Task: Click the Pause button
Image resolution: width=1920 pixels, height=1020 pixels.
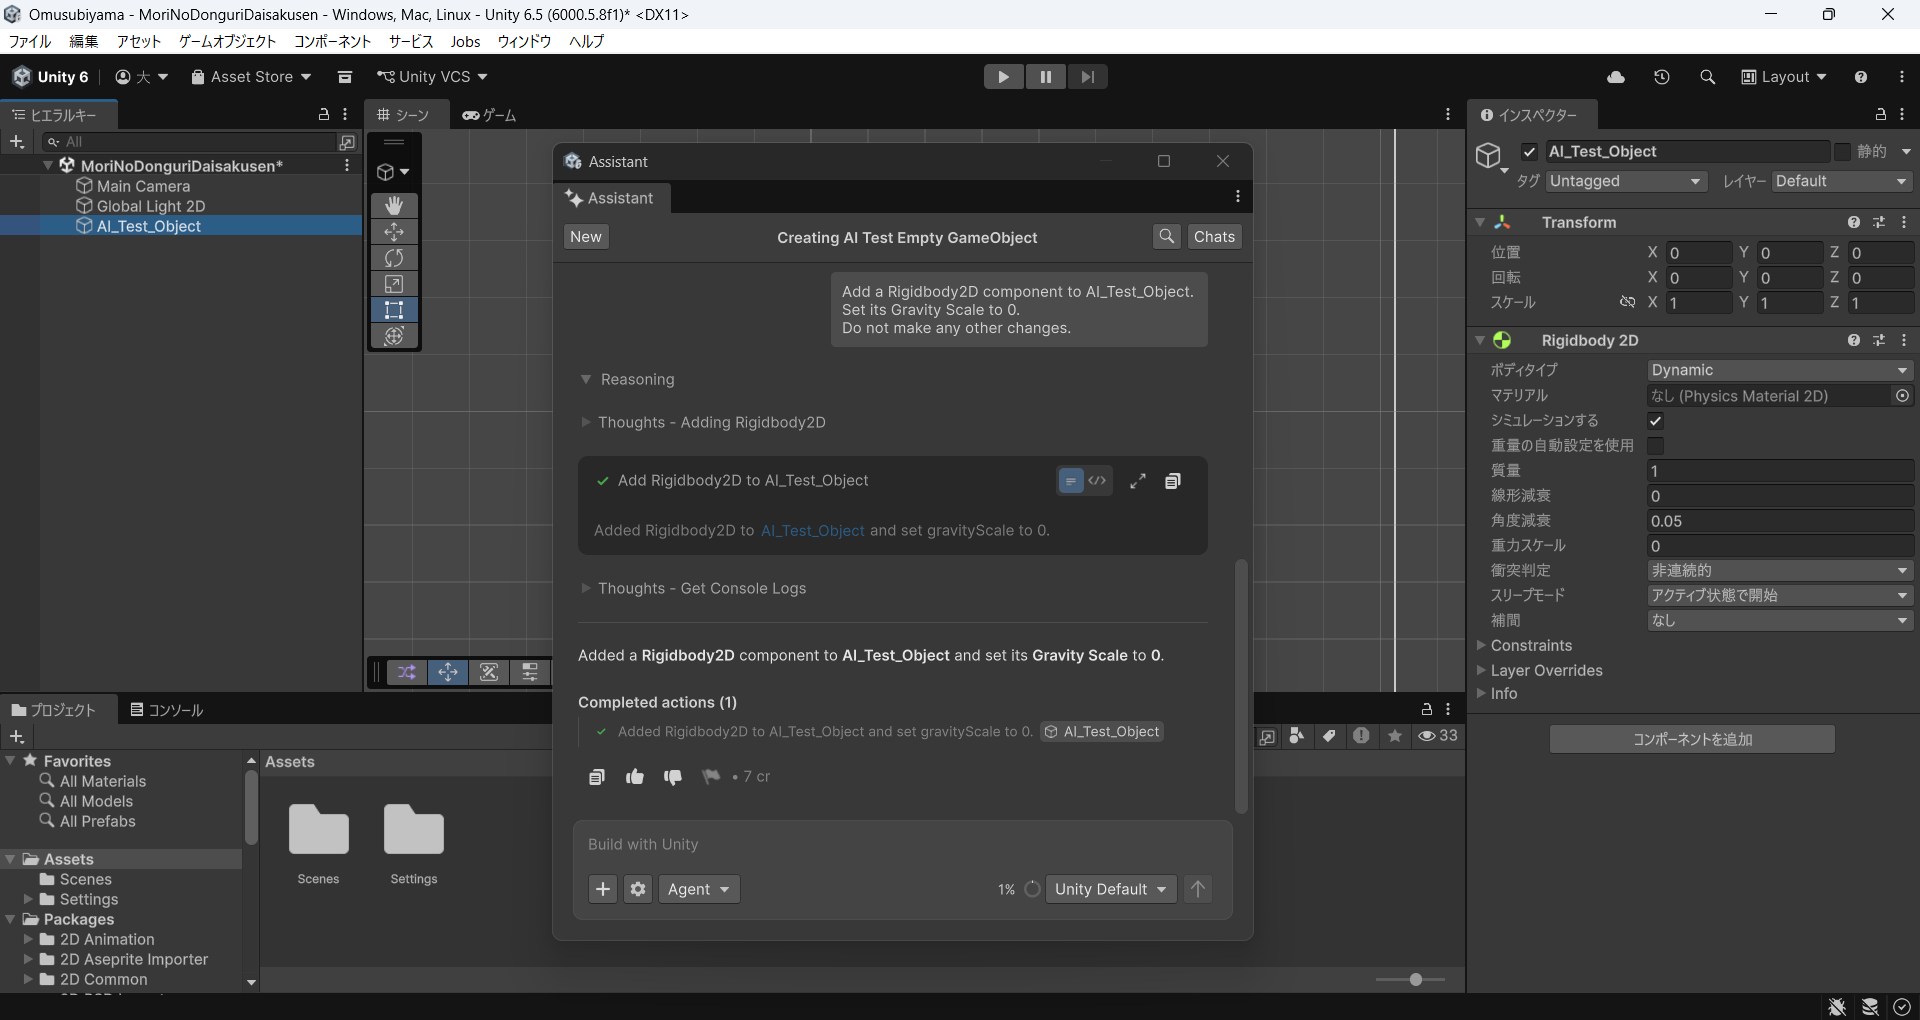Action: 1046,77
